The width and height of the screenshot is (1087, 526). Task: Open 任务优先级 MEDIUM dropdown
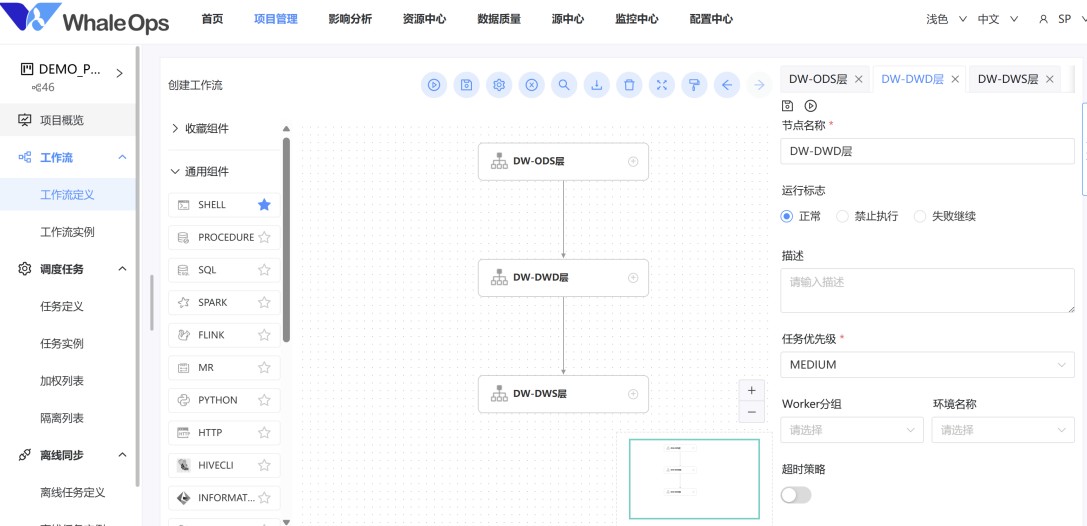(928, 365)
